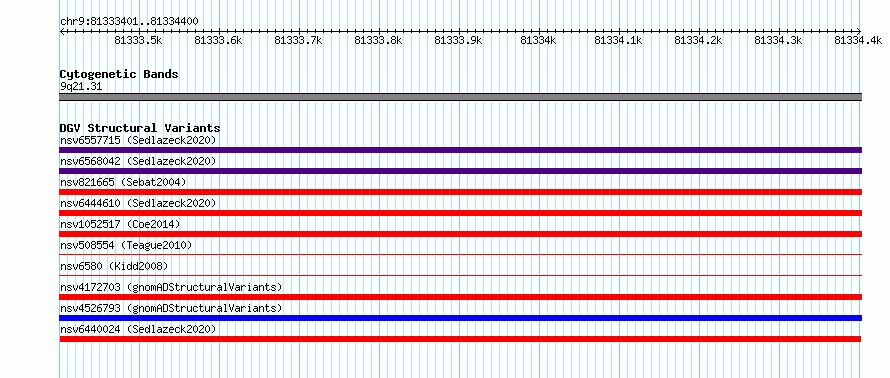Click the 81333.5k ruler tick label
The height and width of the screenshot is (378, 890).
tap(138, 41)
